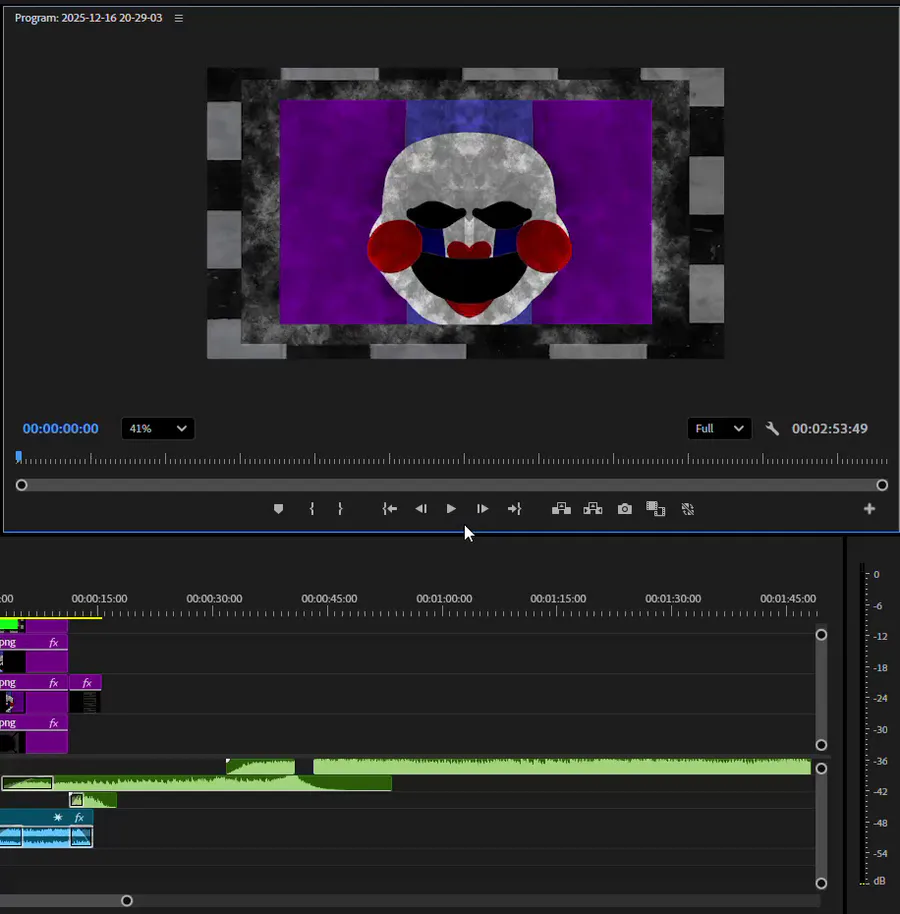Play the sequence in the Program monitor
The image size is (900, 914).
pyautogui.click(x=451, y=509)
